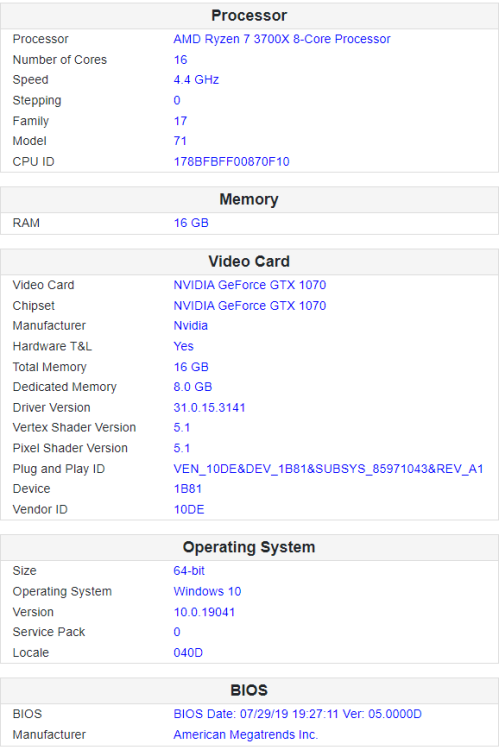Screen dimensions: 499x750
Task: Select the Plug and Play ID label
Action: coord(59,469)
